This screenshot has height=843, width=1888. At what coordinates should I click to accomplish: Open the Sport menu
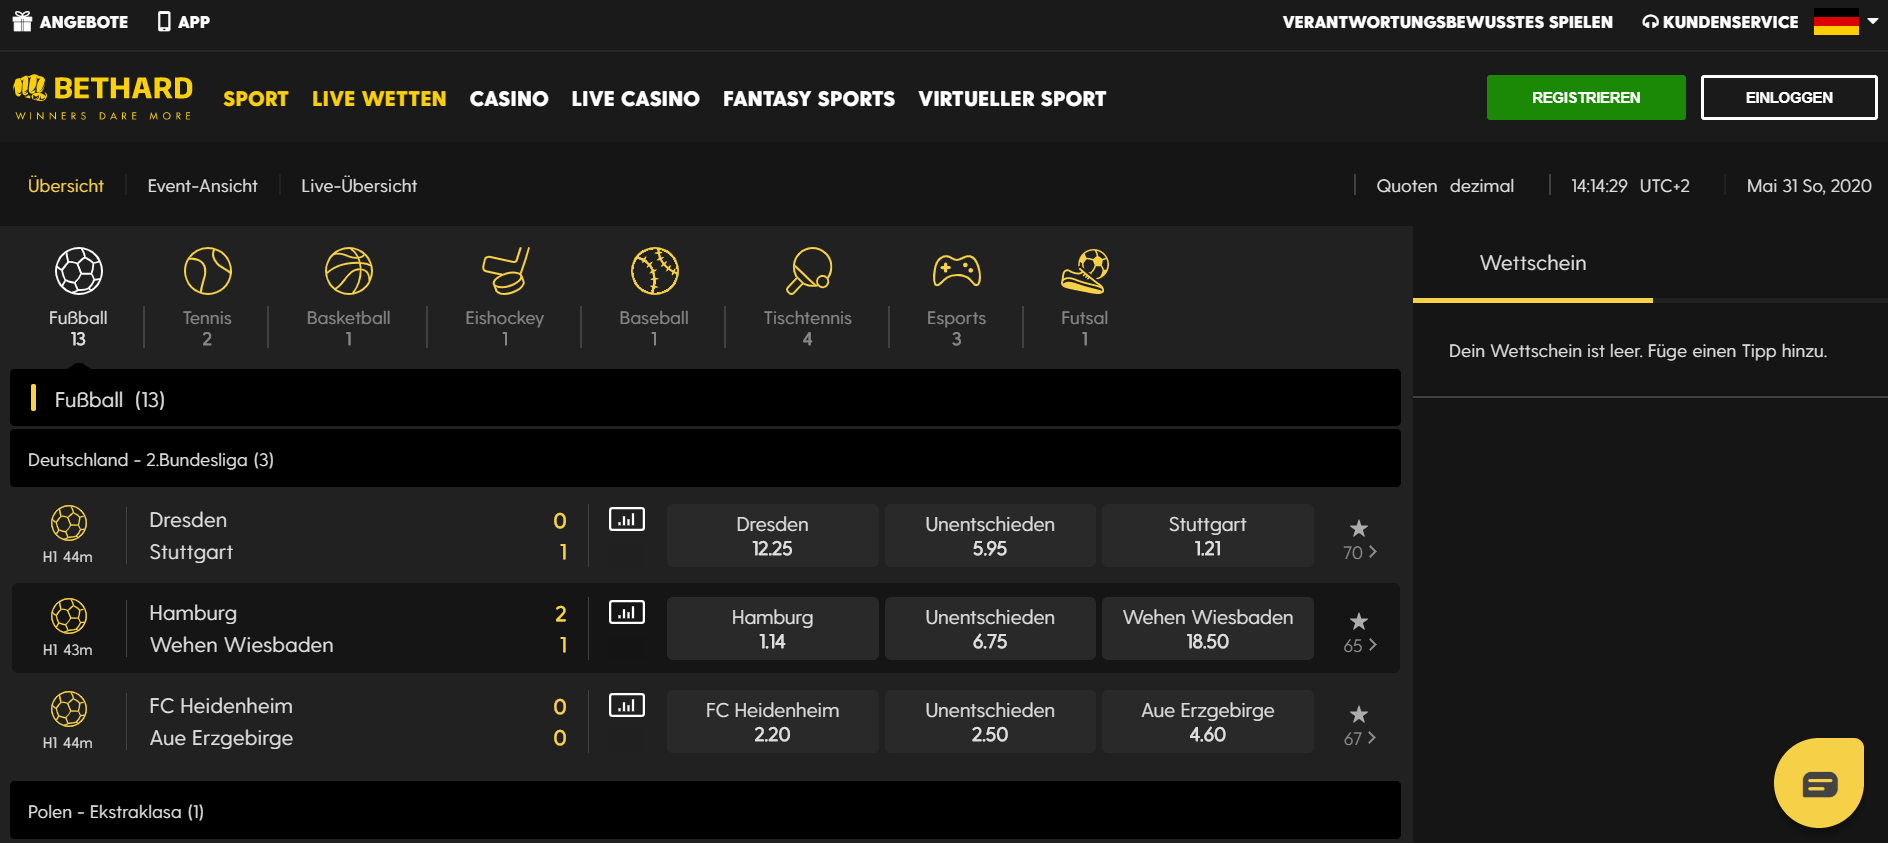[256, 99]
